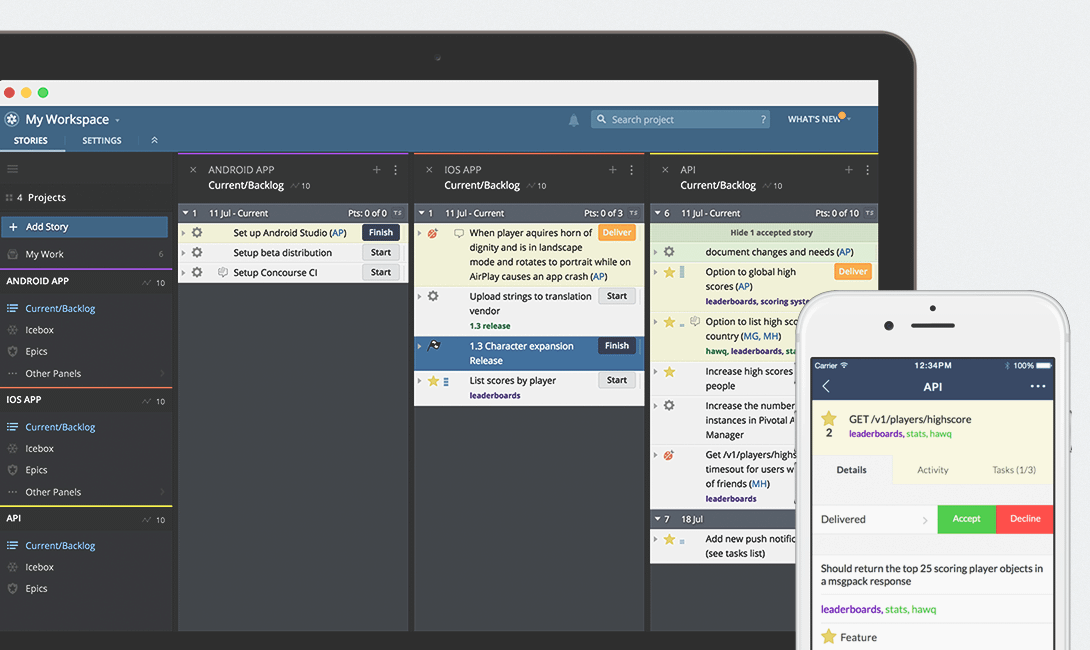Tap Decline on the phone
The image size is (1090, 650).
point(1025,519)
